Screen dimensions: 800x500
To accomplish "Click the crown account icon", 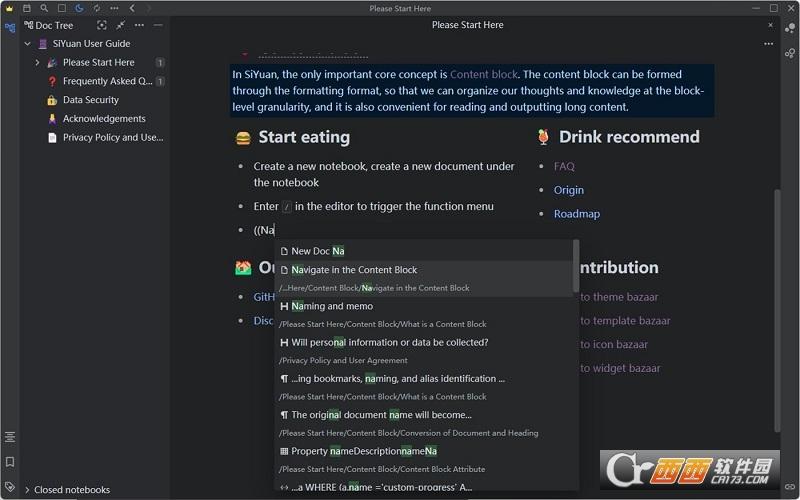I will click(9, 8).
